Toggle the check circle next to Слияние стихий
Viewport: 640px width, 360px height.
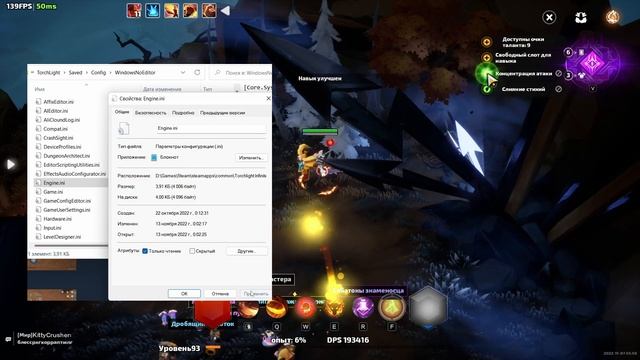(x=558, y=89)
